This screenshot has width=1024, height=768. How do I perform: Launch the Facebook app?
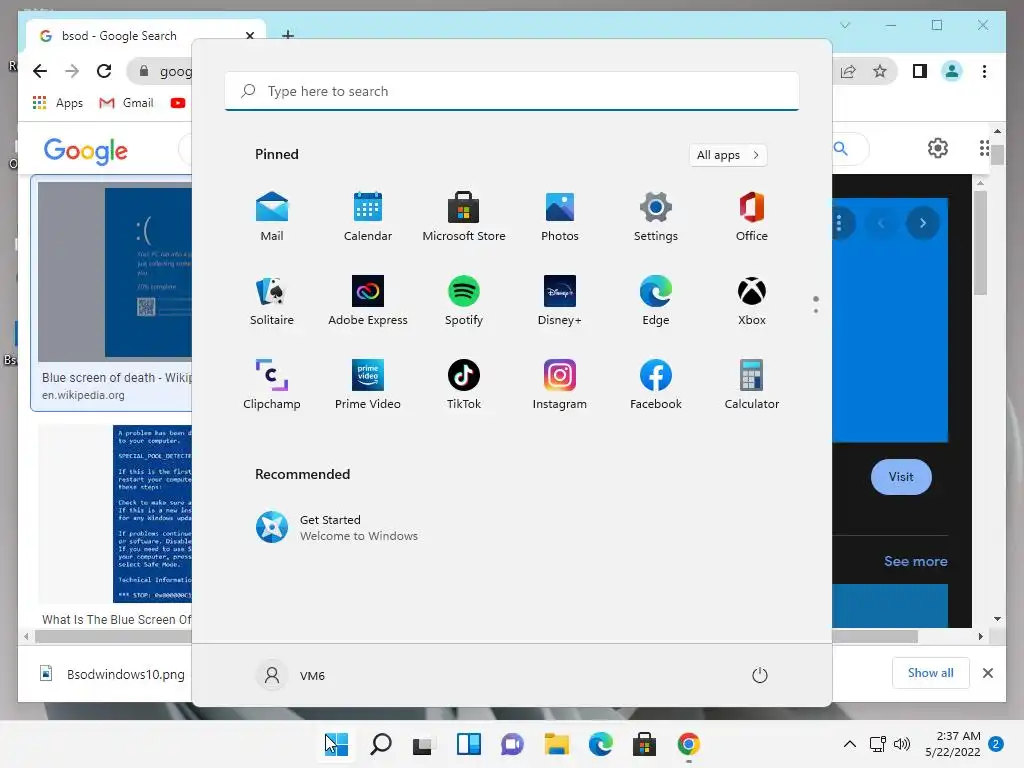pyautogui.click(x=656, y=385)
